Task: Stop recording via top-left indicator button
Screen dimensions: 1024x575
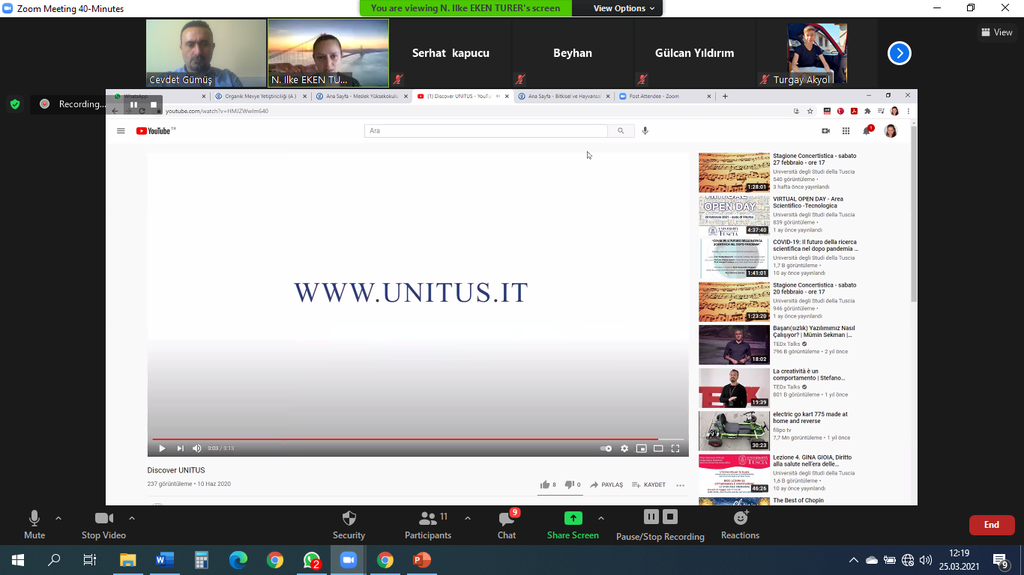Action: pos(153,105)
